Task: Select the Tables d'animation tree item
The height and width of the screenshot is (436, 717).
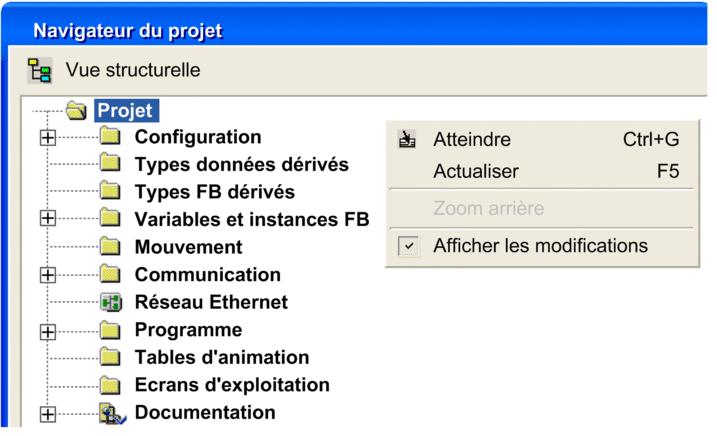Action: click(x=222, y=357)
